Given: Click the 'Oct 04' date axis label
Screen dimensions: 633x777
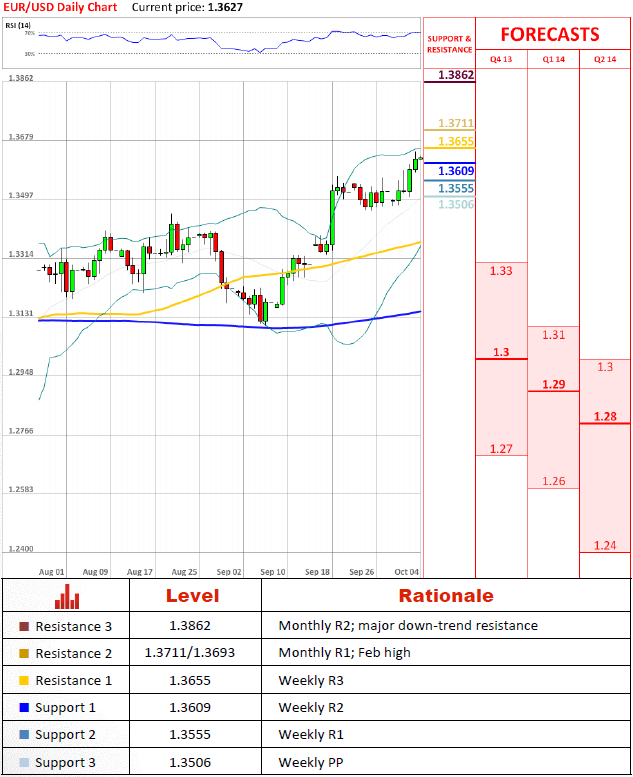Looking at the screenshot, I should click(x=406, y=572).
